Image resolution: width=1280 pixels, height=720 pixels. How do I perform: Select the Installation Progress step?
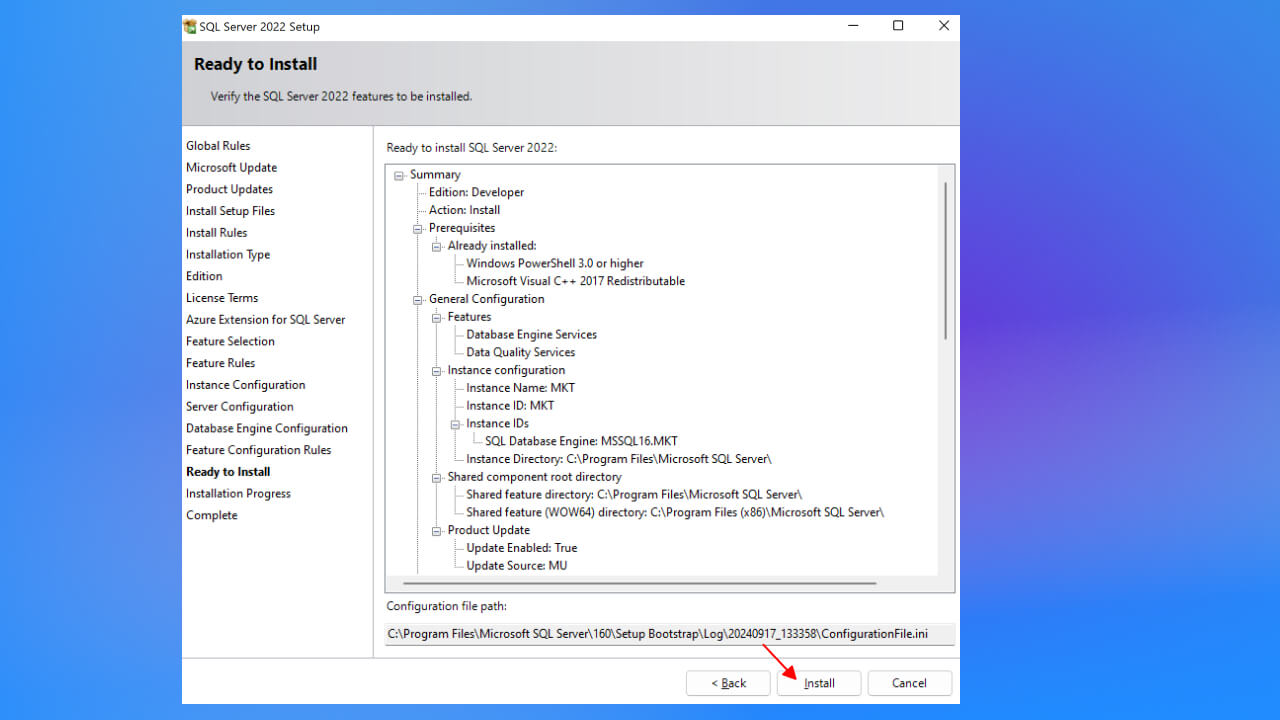(238, 494)
